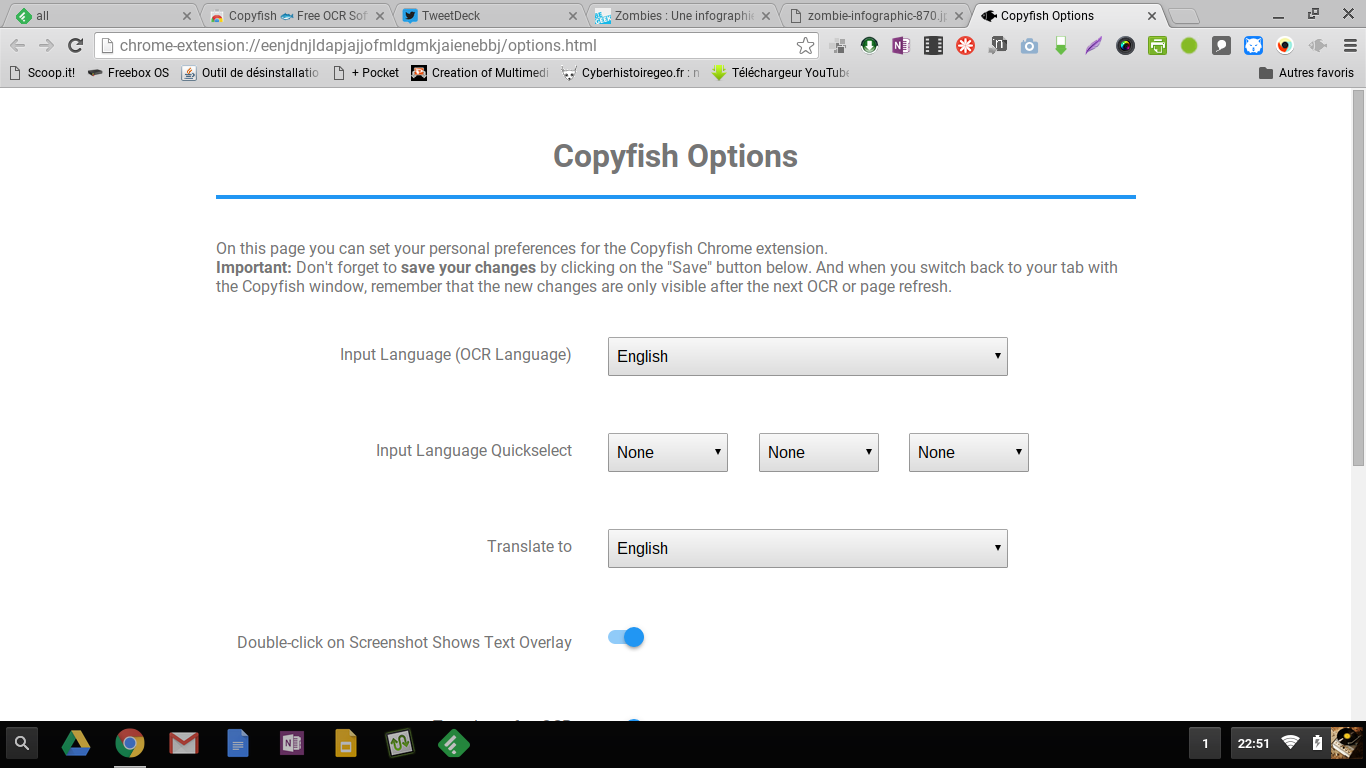Click the green printer extension icon
Viewport: 1366px width, 768px height.
click(x=1157, y=45)
